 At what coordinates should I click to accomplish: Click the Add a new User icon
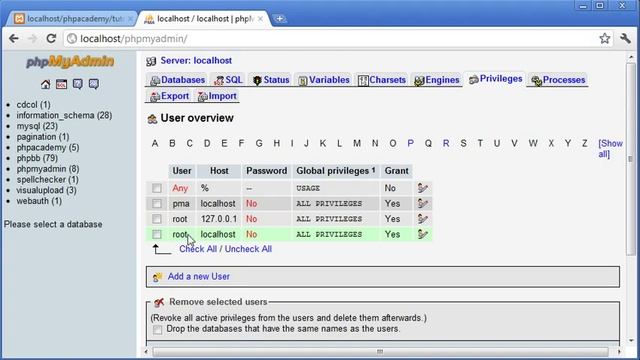157,277
